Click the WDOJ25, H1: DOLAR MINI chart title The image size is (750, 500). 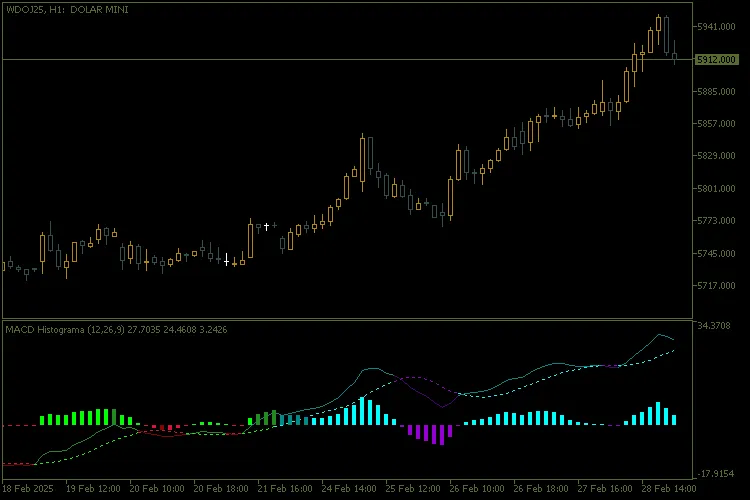pos(67,10)
